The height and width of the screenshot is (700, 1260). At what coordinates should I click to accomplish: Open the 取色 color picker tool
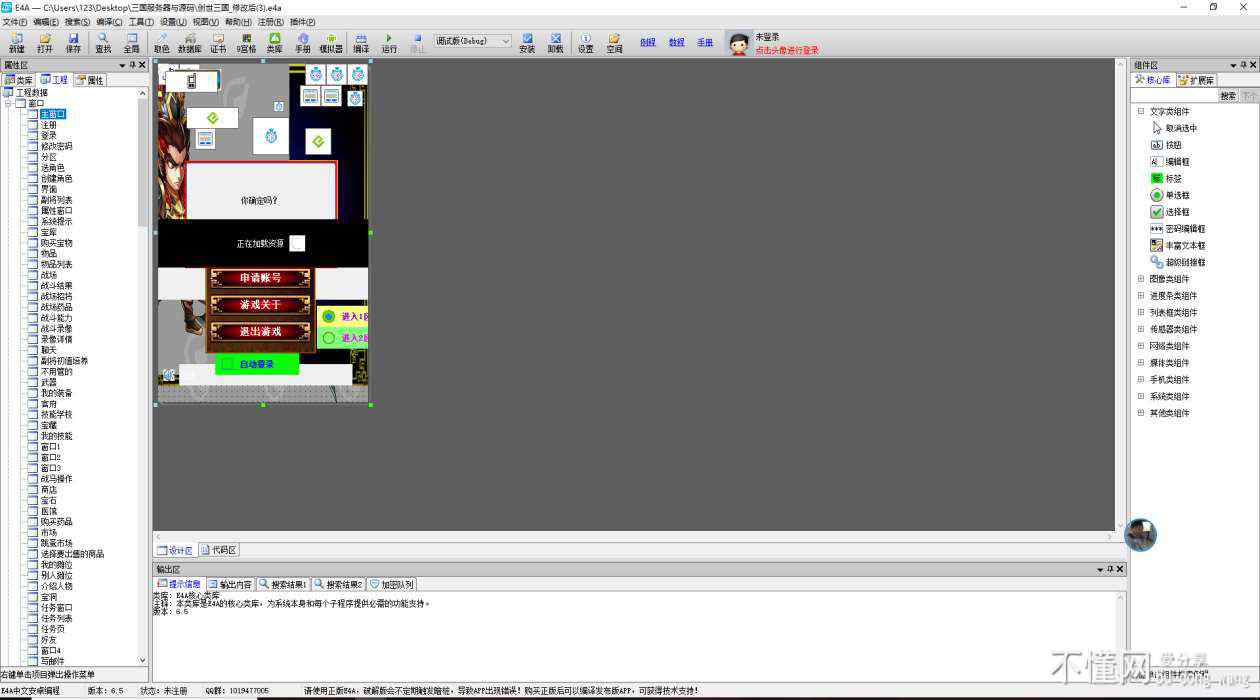161,43
